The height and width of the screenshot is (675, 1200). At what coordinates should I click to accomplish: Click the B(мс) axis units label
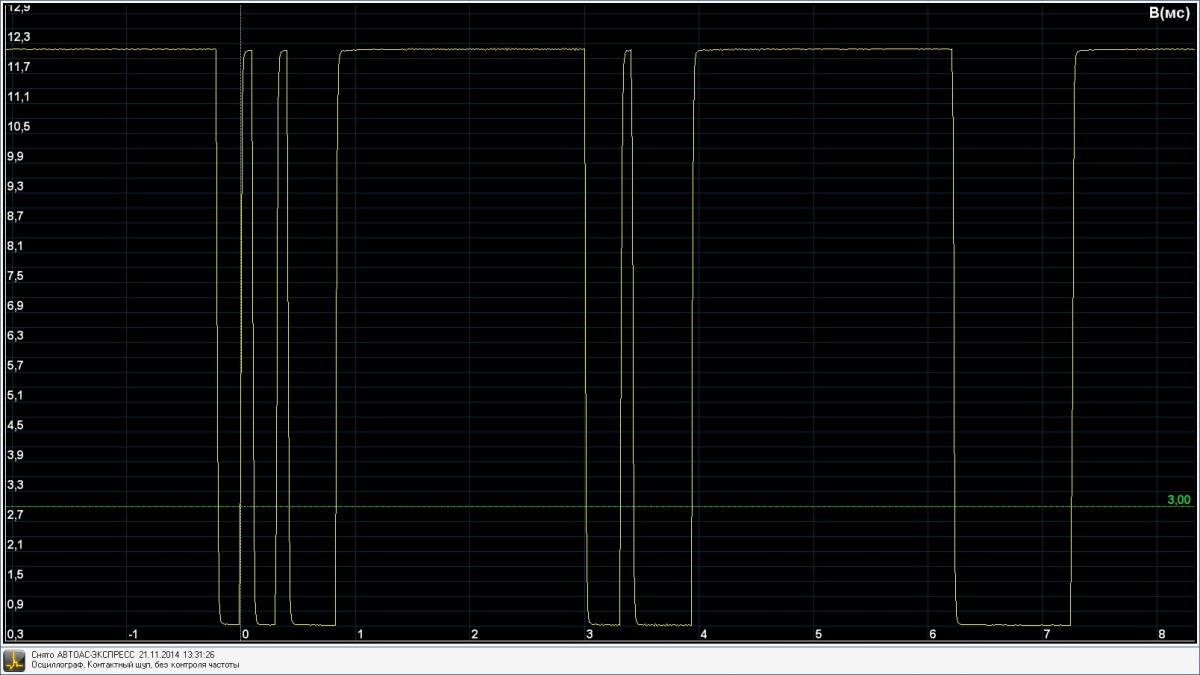(x=1169, y=13)
